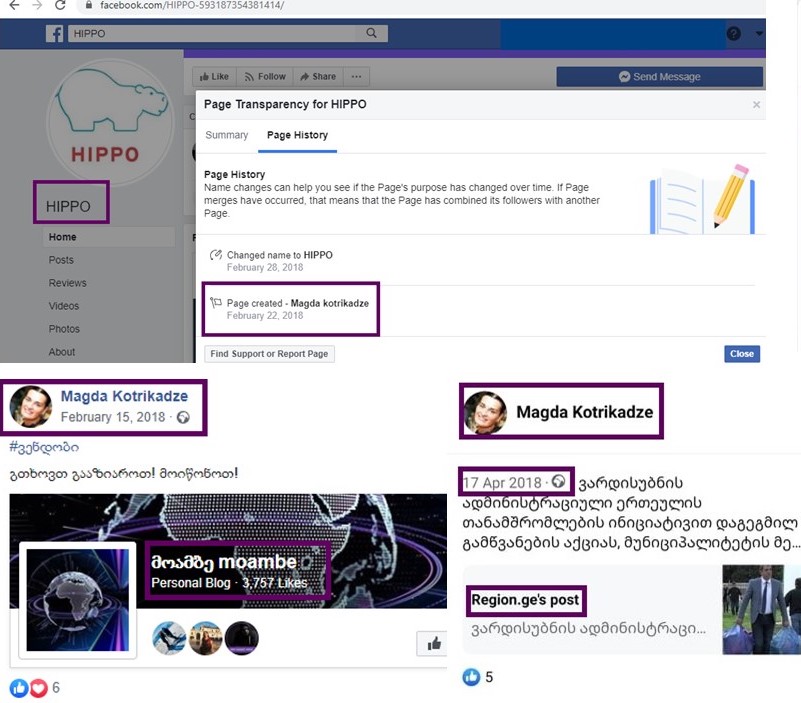This screenshot has height=703, width=801.
Task: Click the Like button on the HIPPO page
Action: (x=214, y=77)
